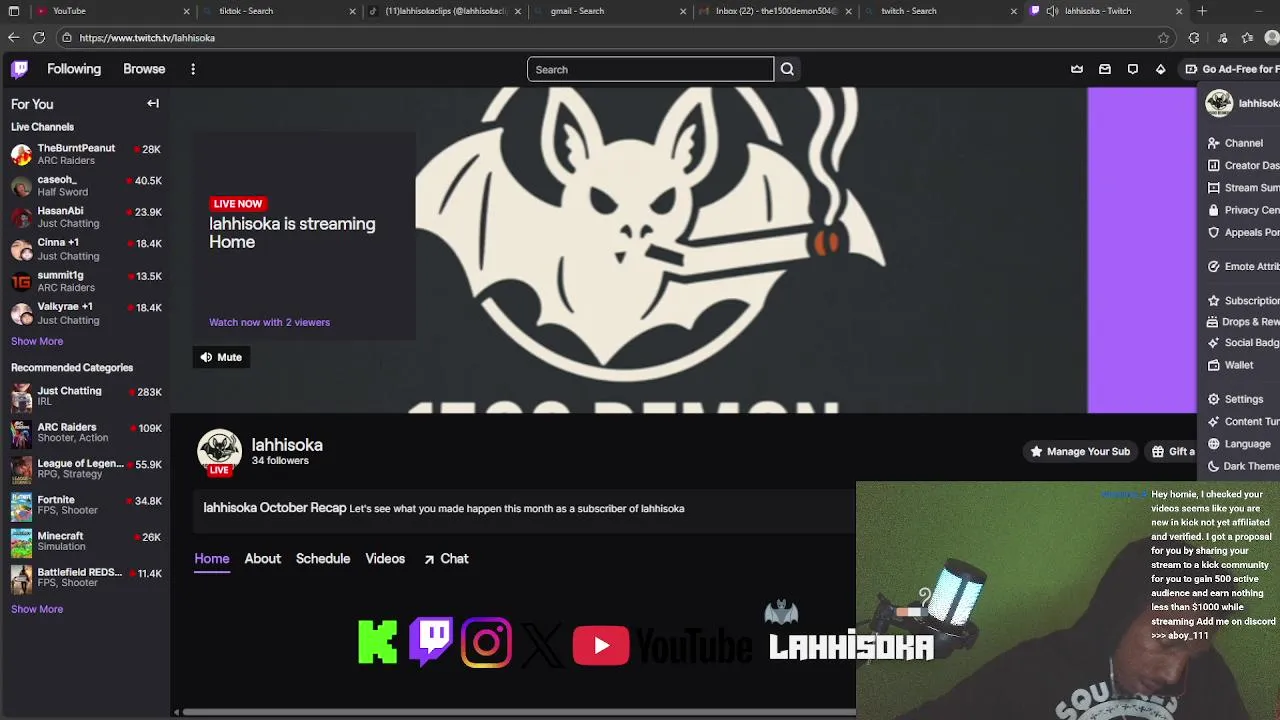Open new browser tab

pos(1202,11)
